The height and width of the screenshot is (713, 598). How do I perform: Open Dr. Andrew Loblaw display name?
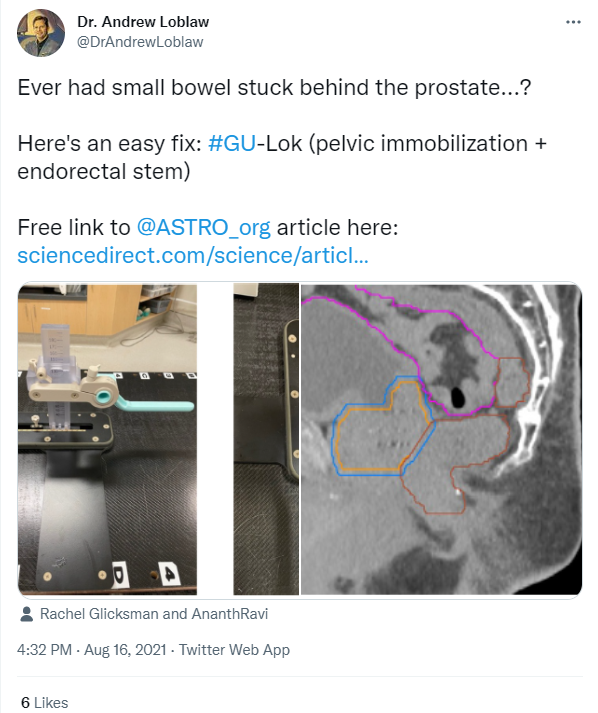pyautogui.click(x=143, y=21)
